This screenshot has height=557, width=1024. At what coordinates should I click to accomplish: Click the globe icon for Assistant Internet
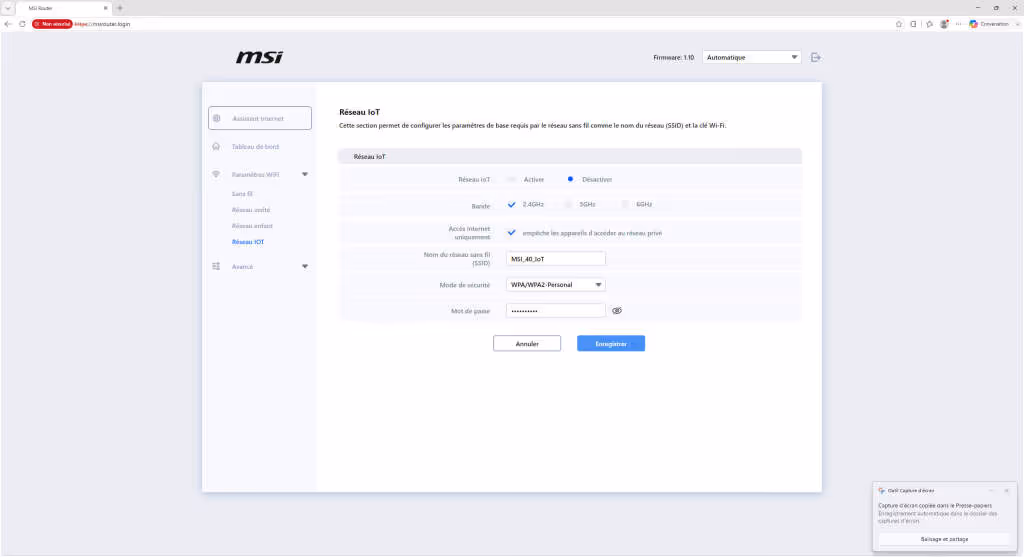[x=217, y=118]
